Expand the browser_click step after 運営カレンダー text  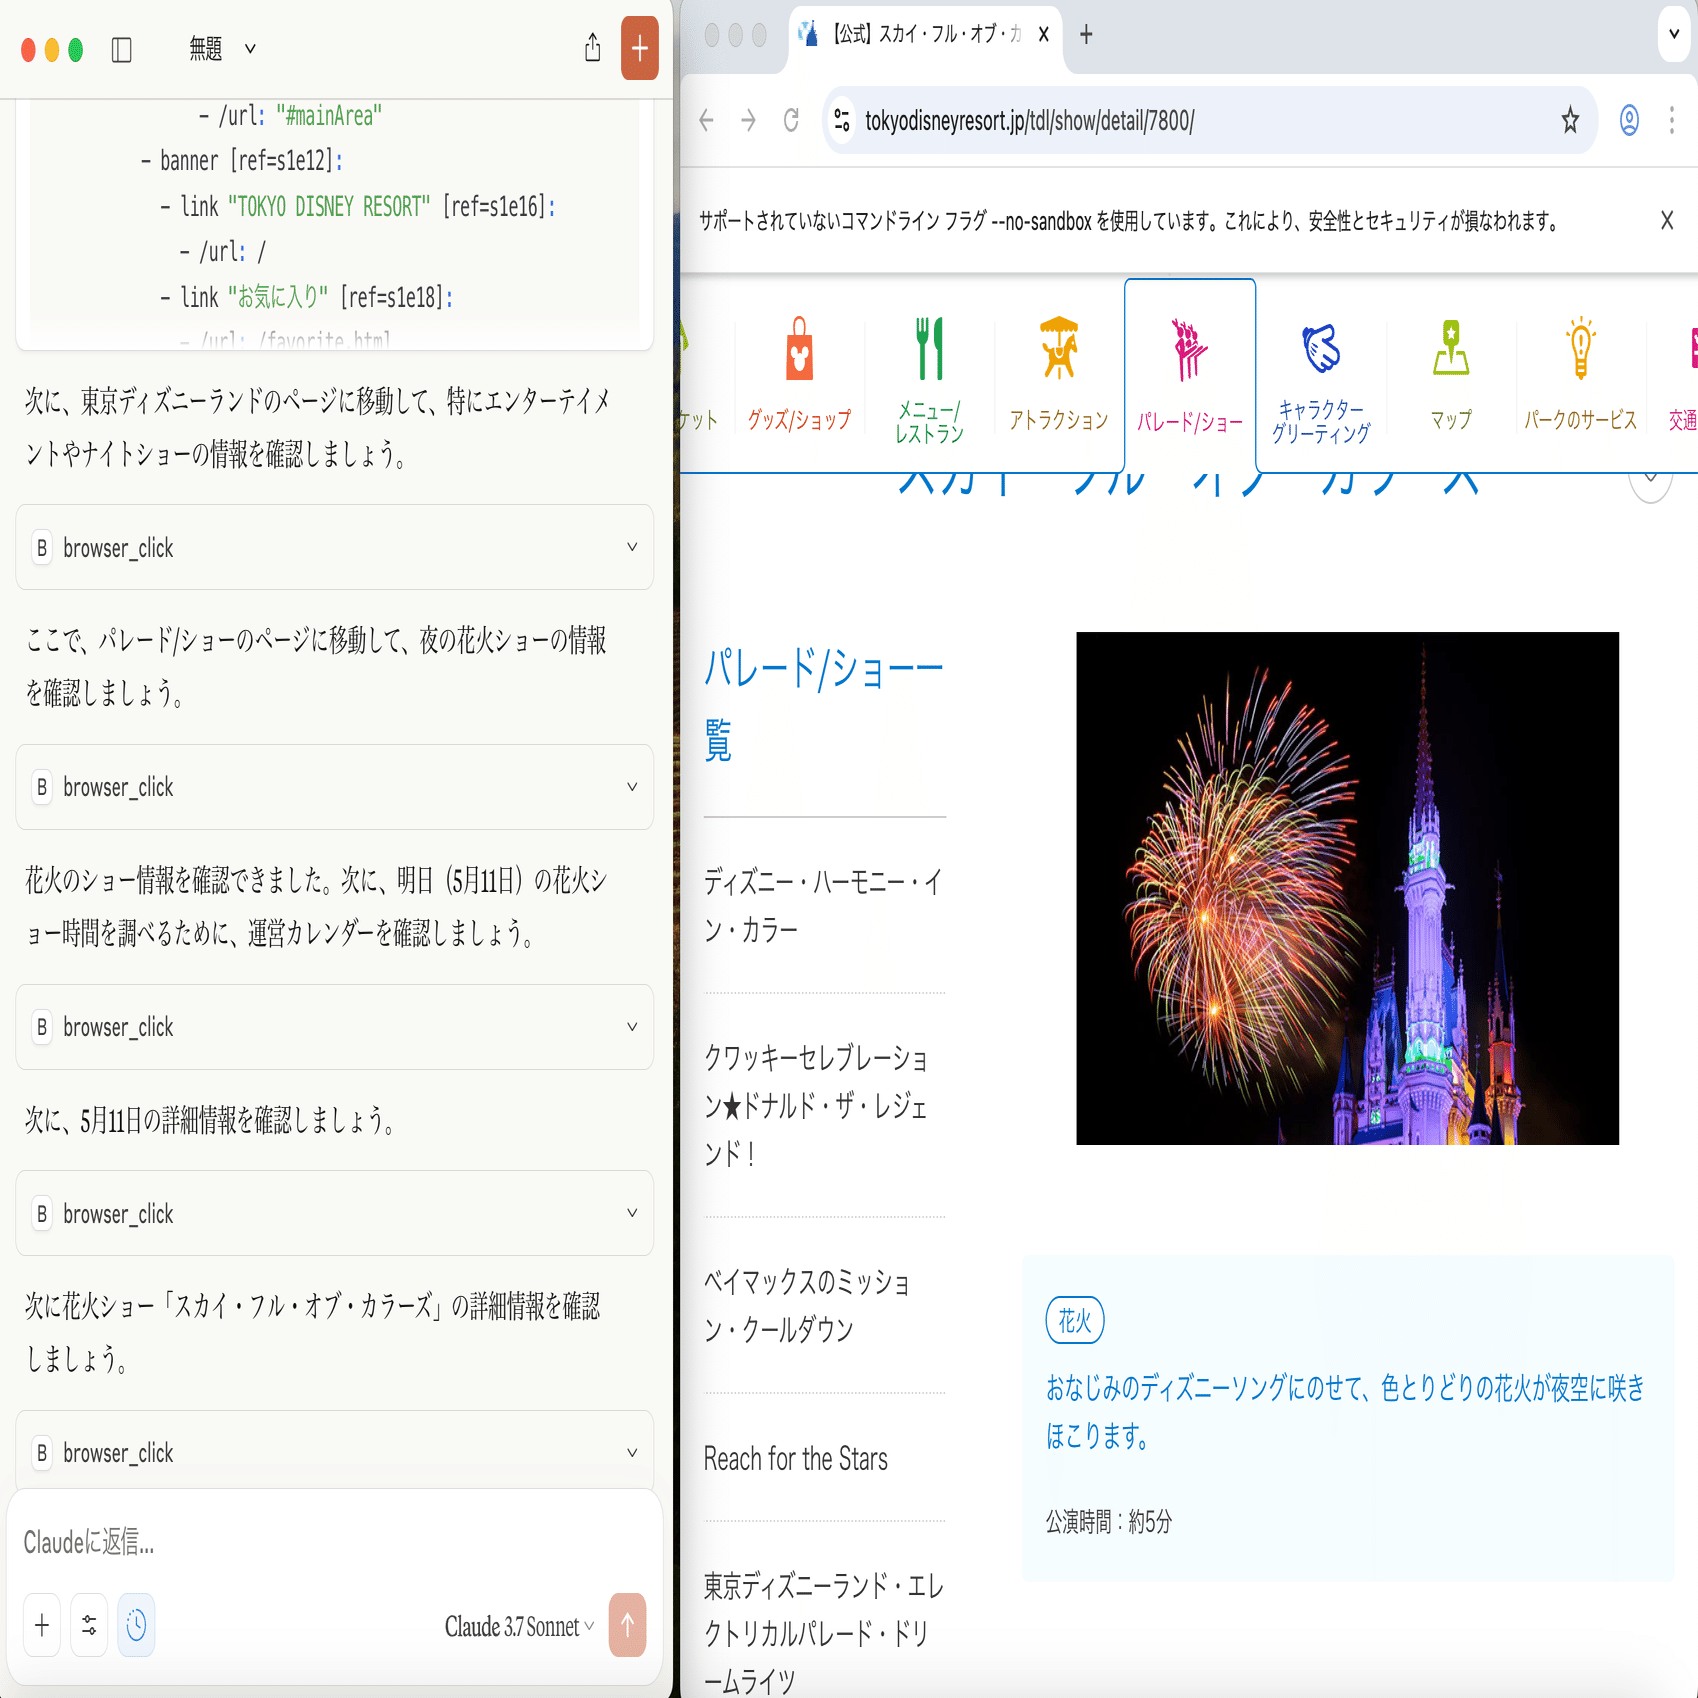[x=335, y=1027]
